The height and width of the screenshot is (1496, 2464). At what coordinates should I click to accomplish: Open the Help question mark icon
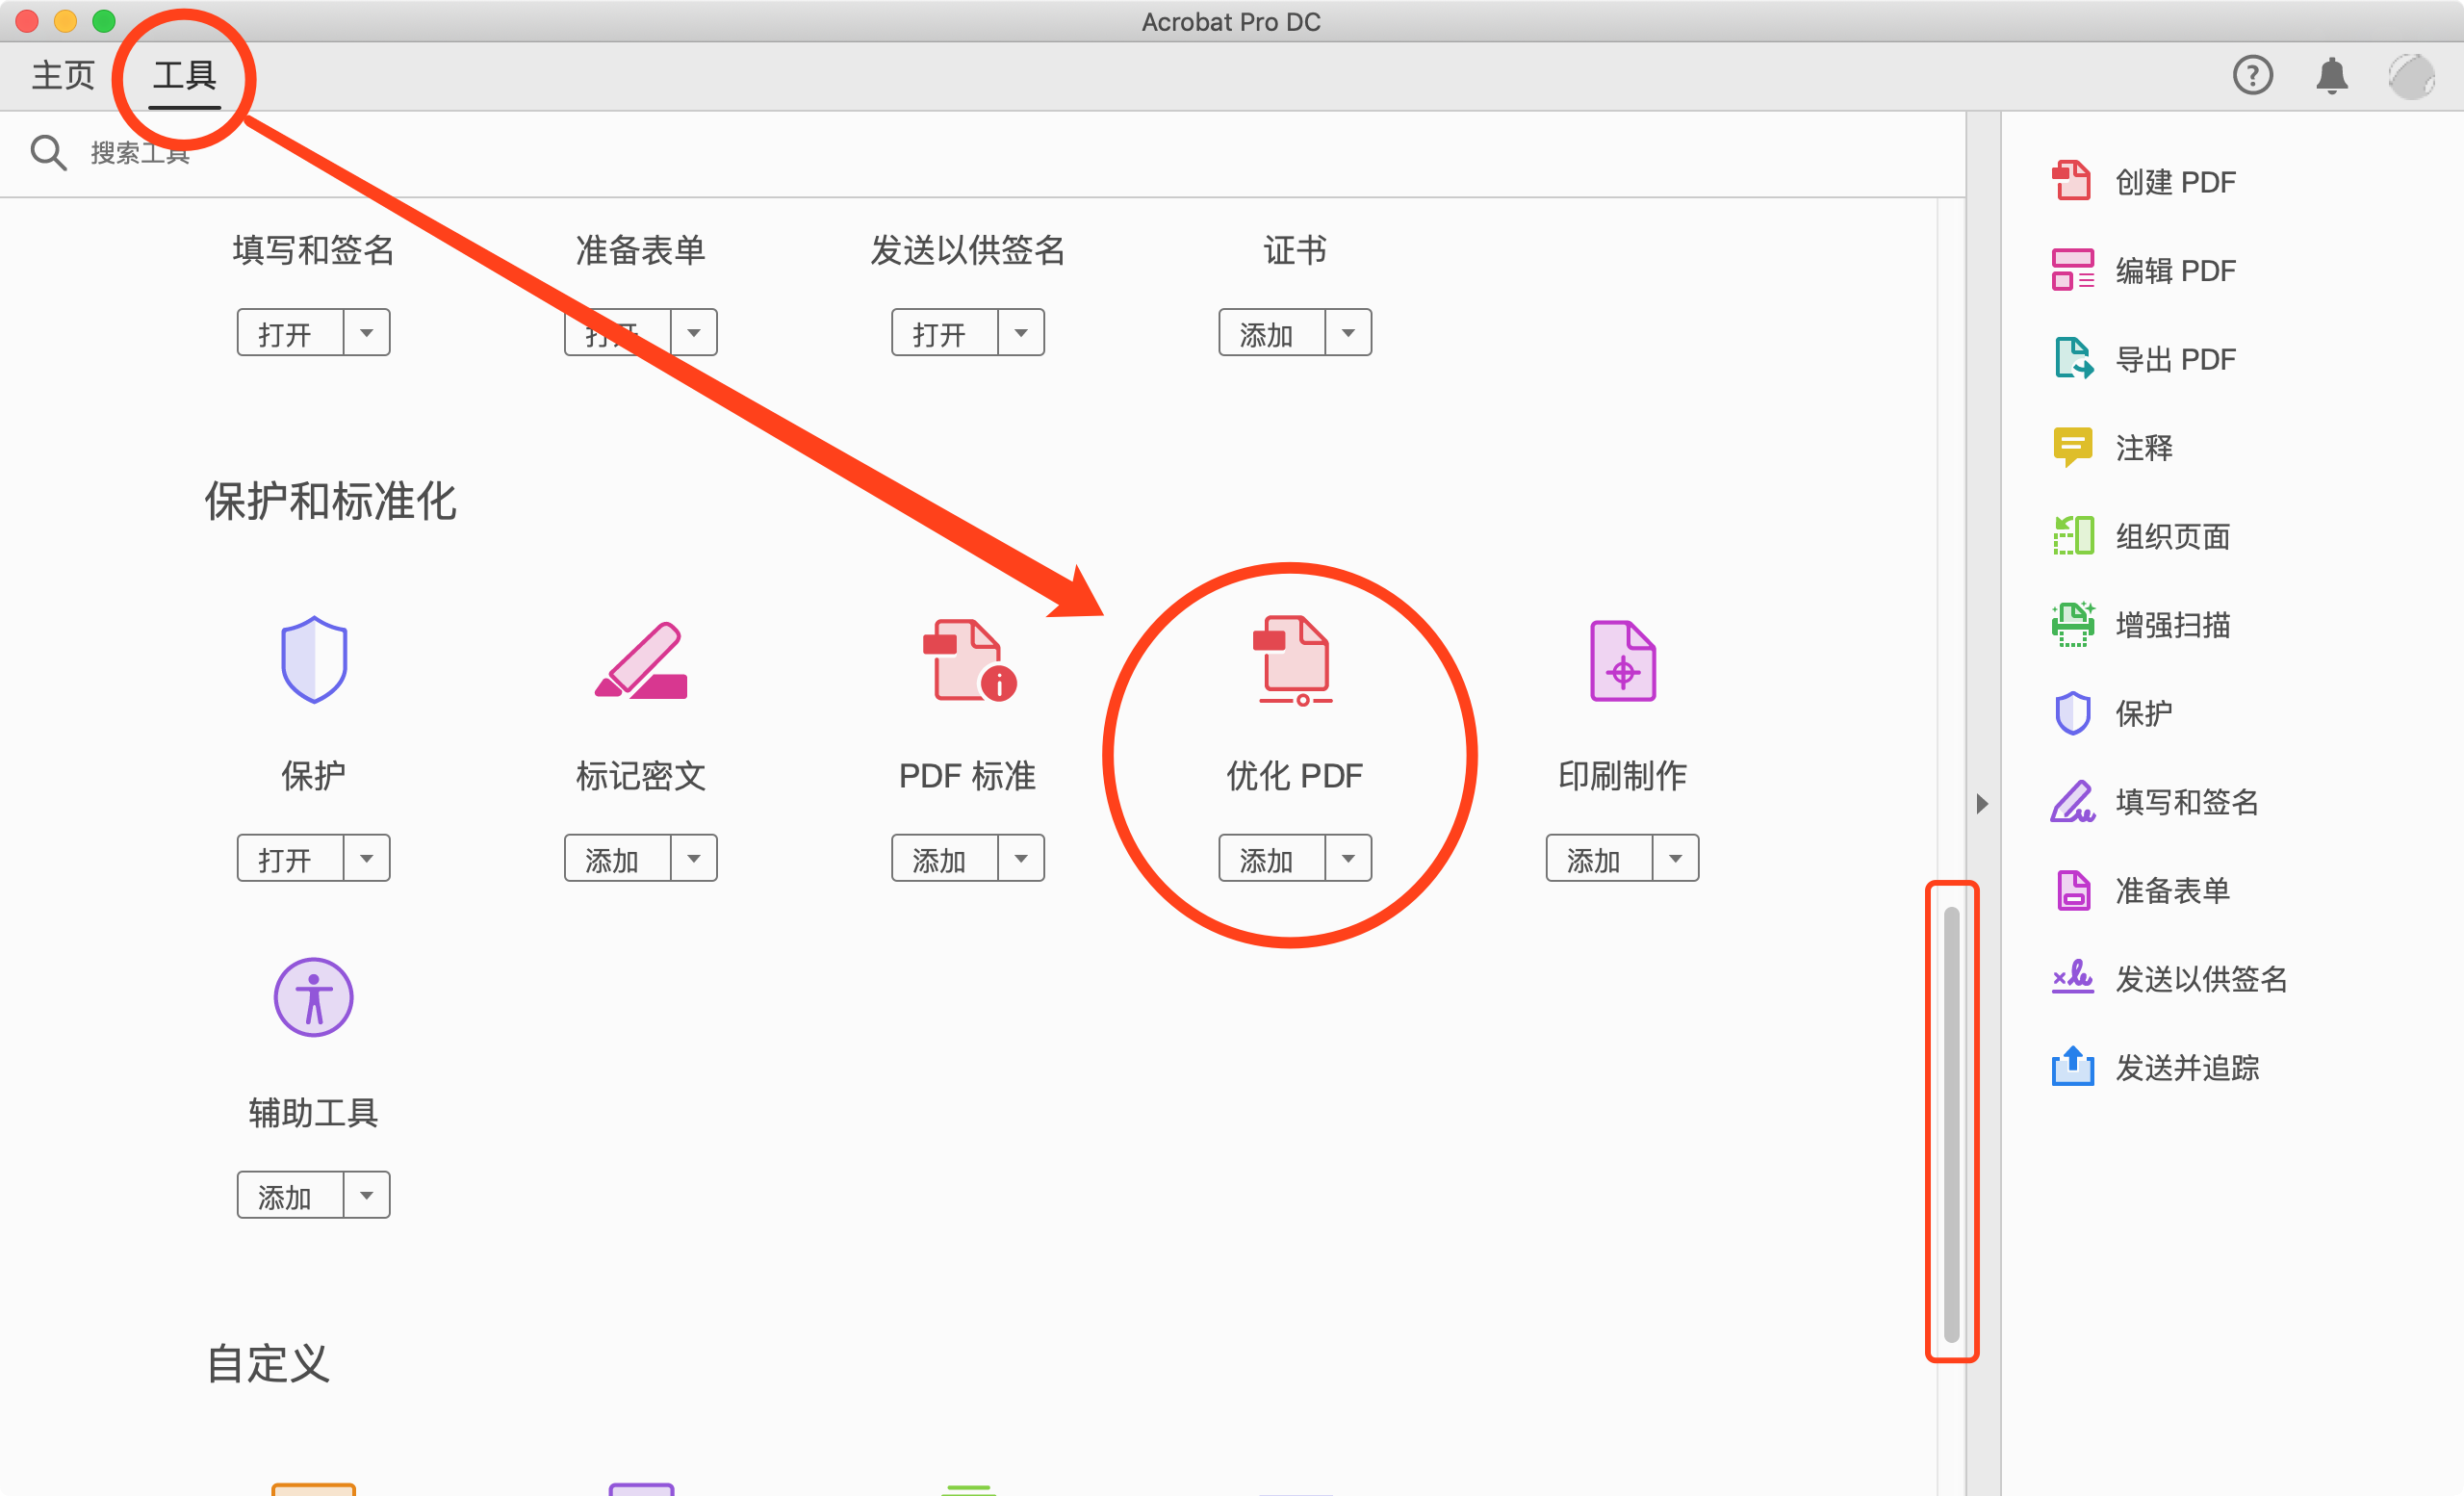click(2252, 75)
